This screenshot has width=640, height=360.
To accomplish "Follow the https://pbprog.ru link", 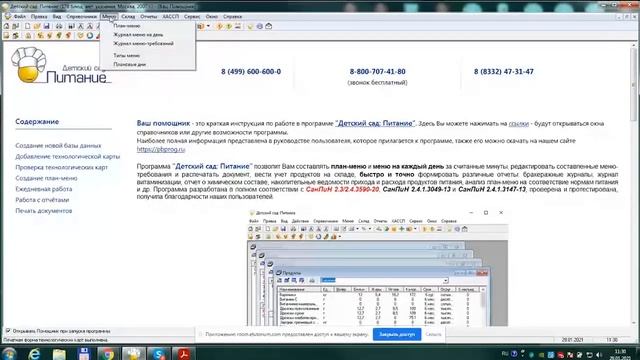I will click(x=161, y=149).
